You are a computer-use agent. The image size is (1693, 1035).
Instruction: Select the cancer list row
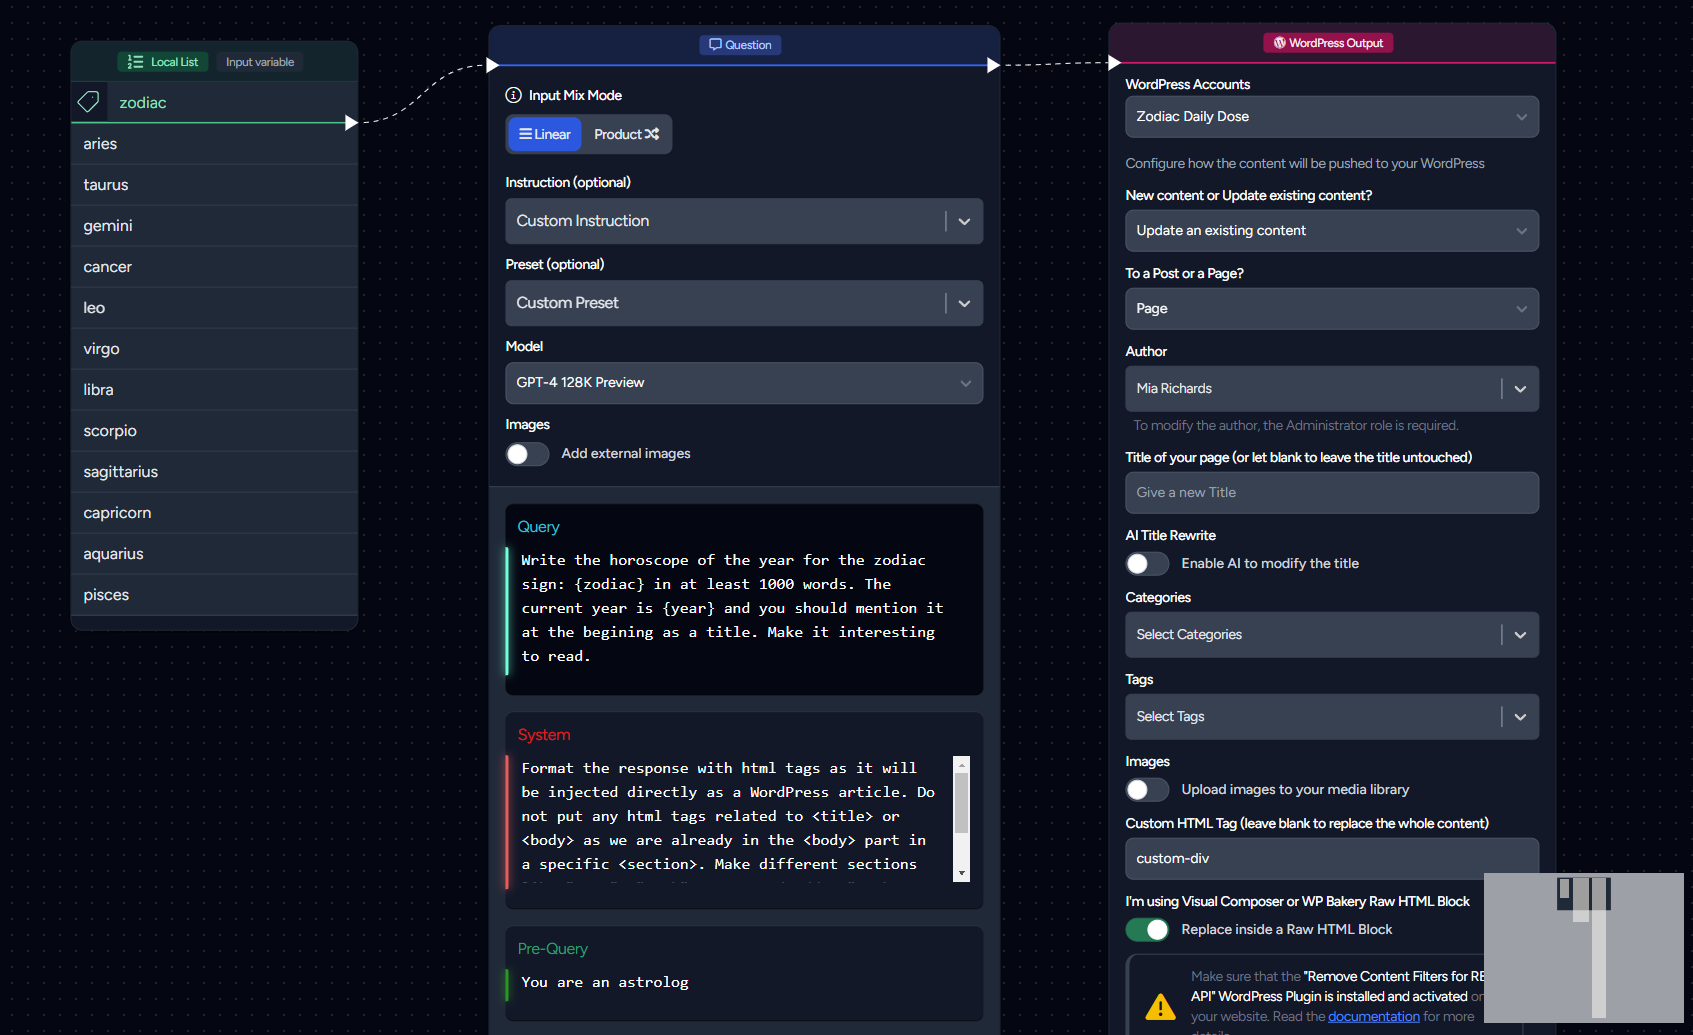214,267
